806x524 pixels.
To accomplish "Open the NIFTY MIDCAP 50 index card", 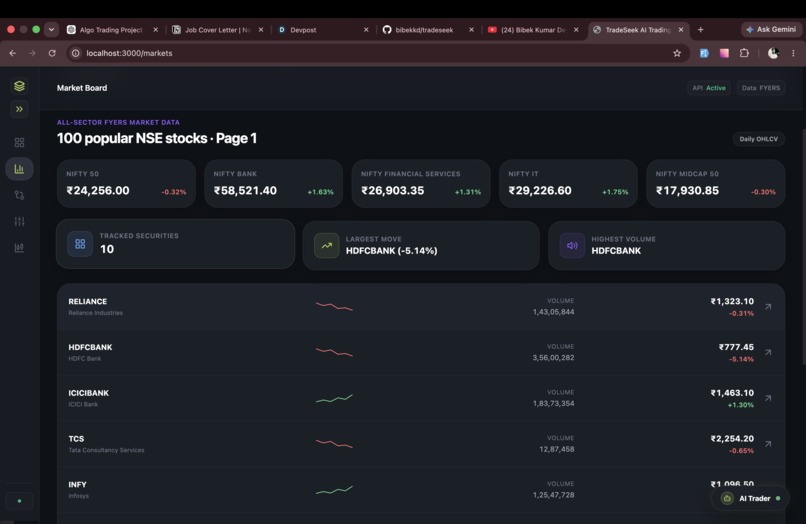I will click(716, 184).
